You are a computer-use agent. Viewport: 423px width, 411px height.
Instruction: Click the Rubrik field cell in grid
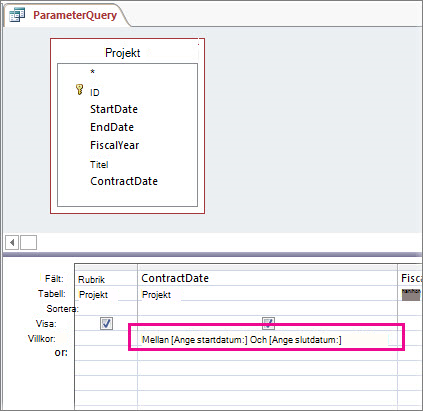point(106,279)
